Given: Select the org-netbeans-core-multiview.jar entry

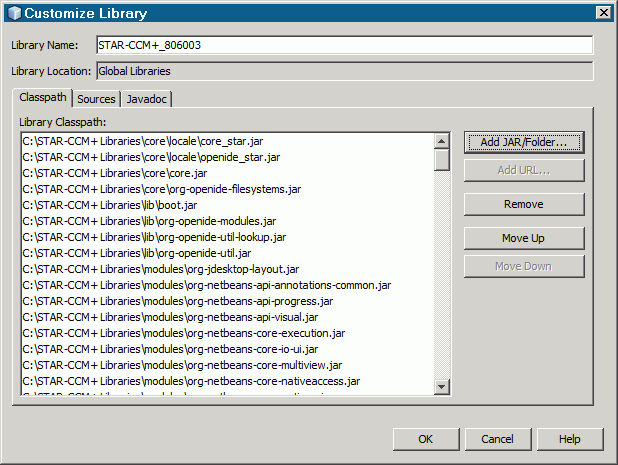Looking at the screenshot, I should [x=228, y=365].
